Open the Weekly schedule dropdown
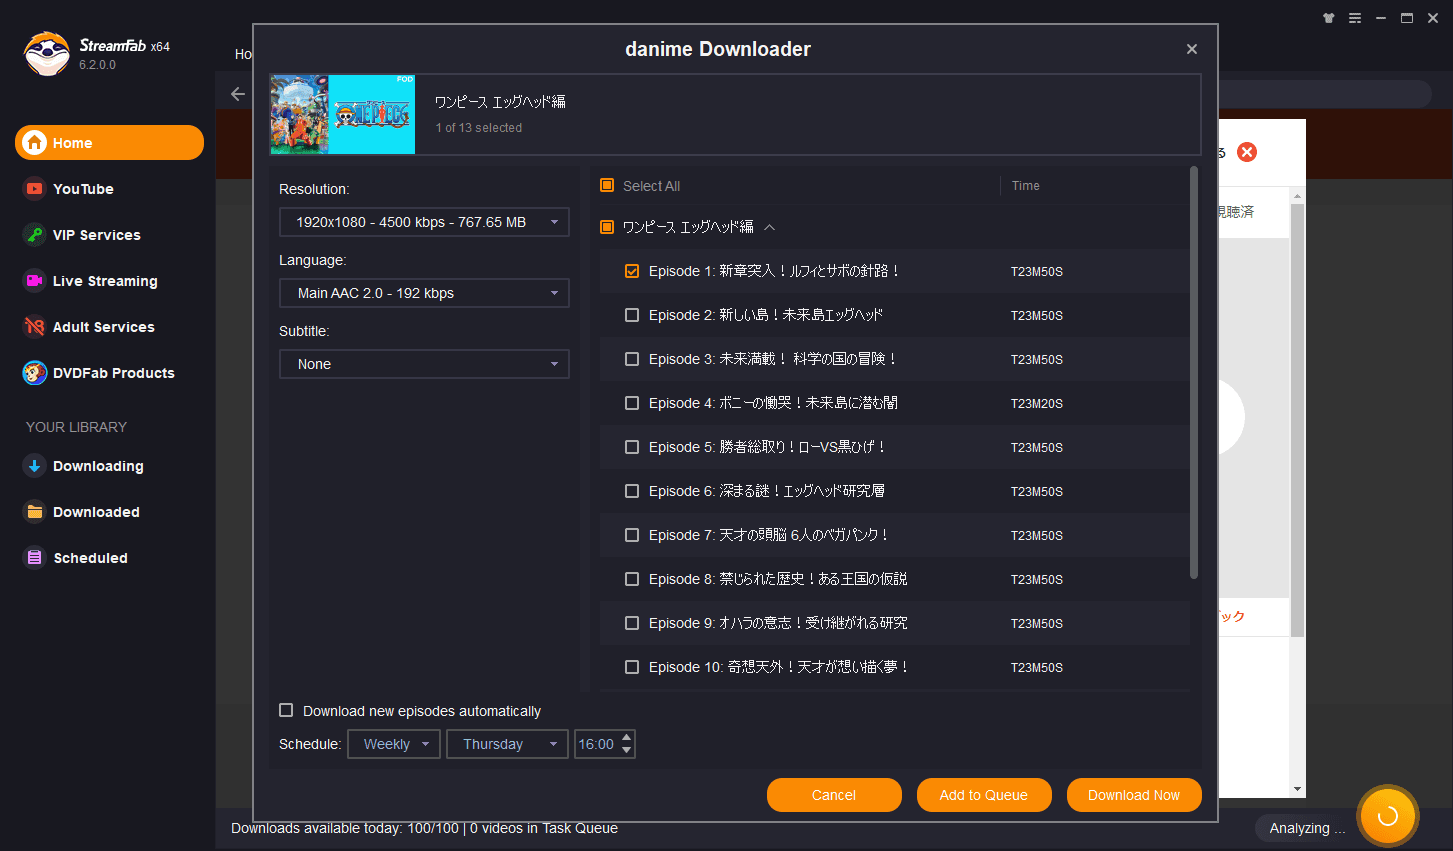1453x851 pixels. click(394, 744)
